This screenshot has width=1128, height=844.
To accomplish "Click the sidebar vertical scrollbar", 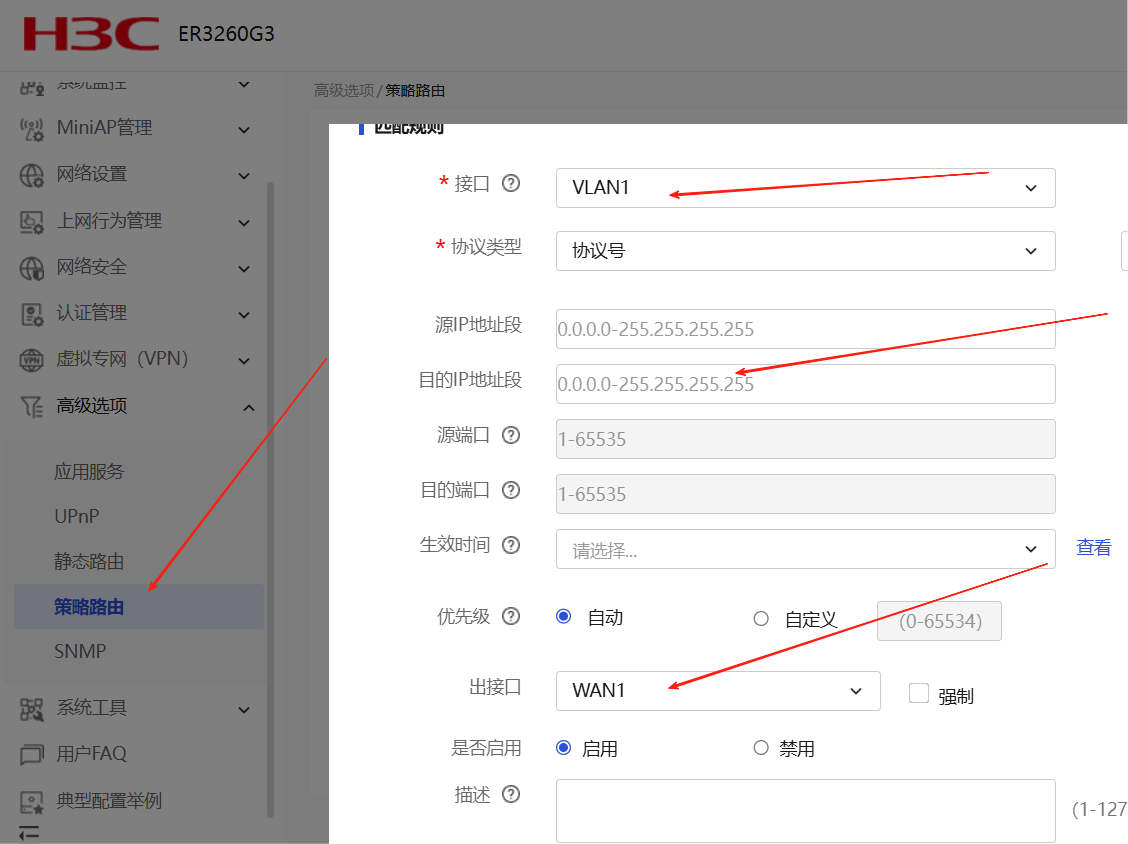I will point(270,499).
